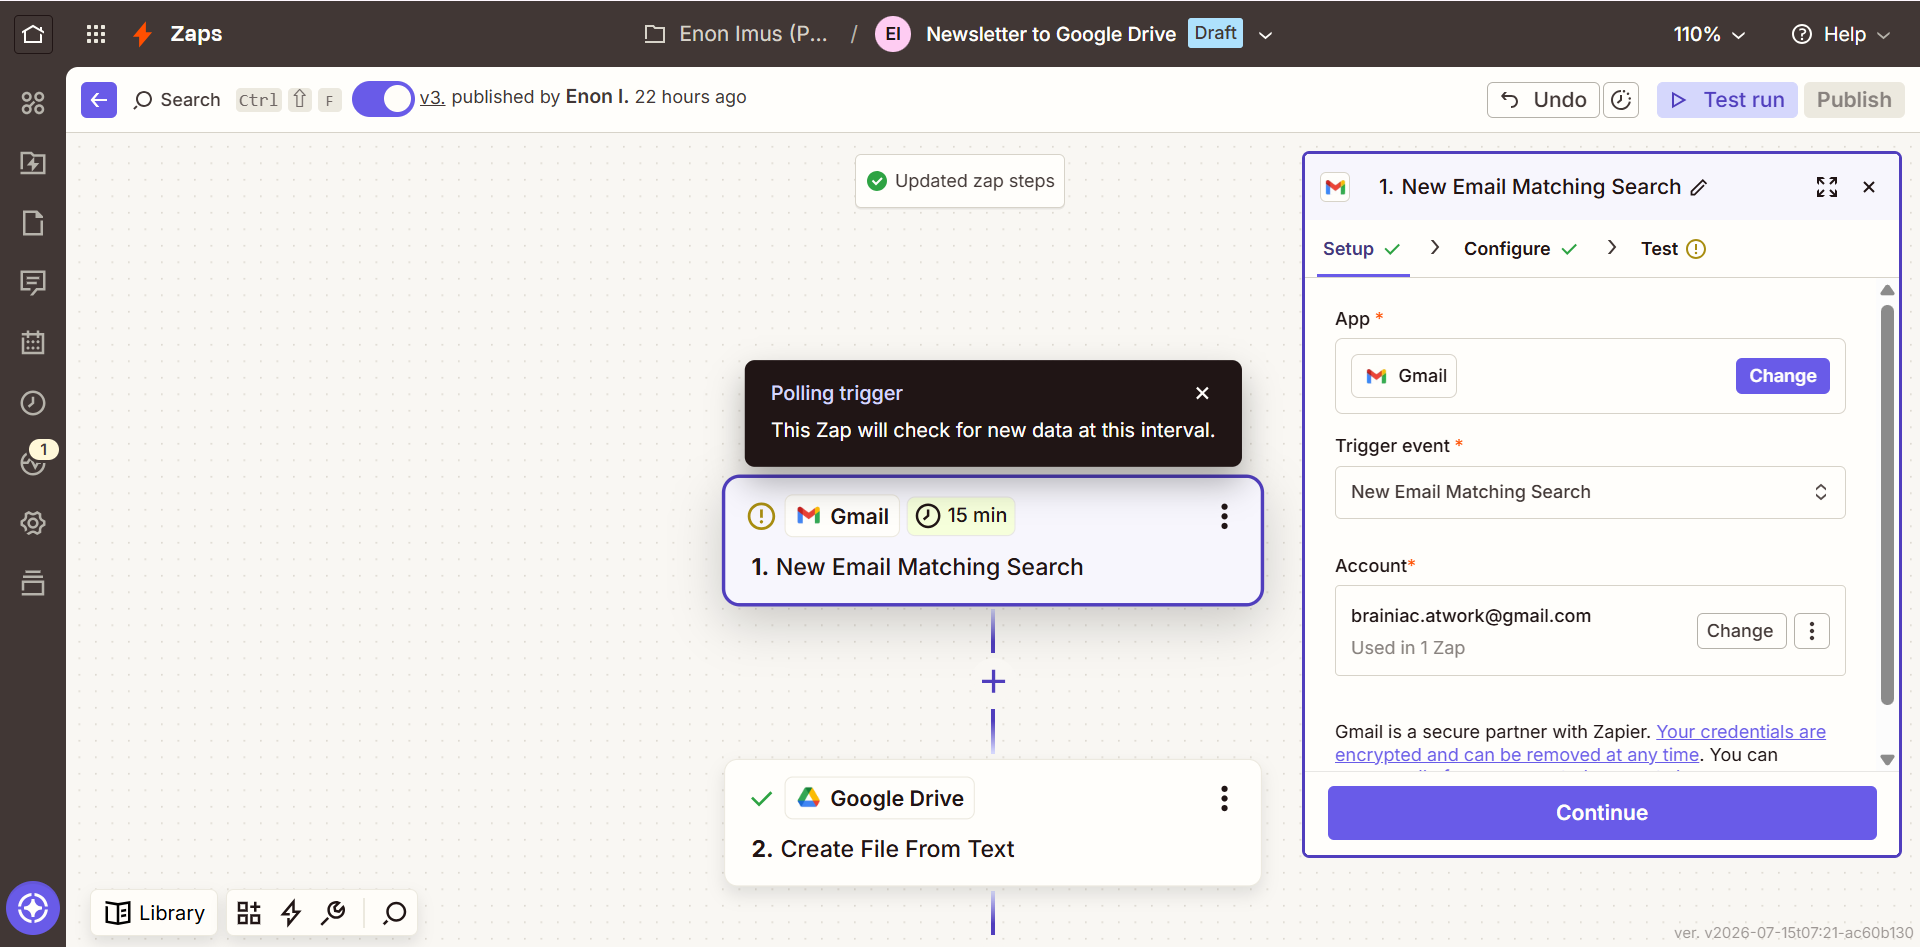Click the warning icon on Gmail step

click(x=761, y=516)
